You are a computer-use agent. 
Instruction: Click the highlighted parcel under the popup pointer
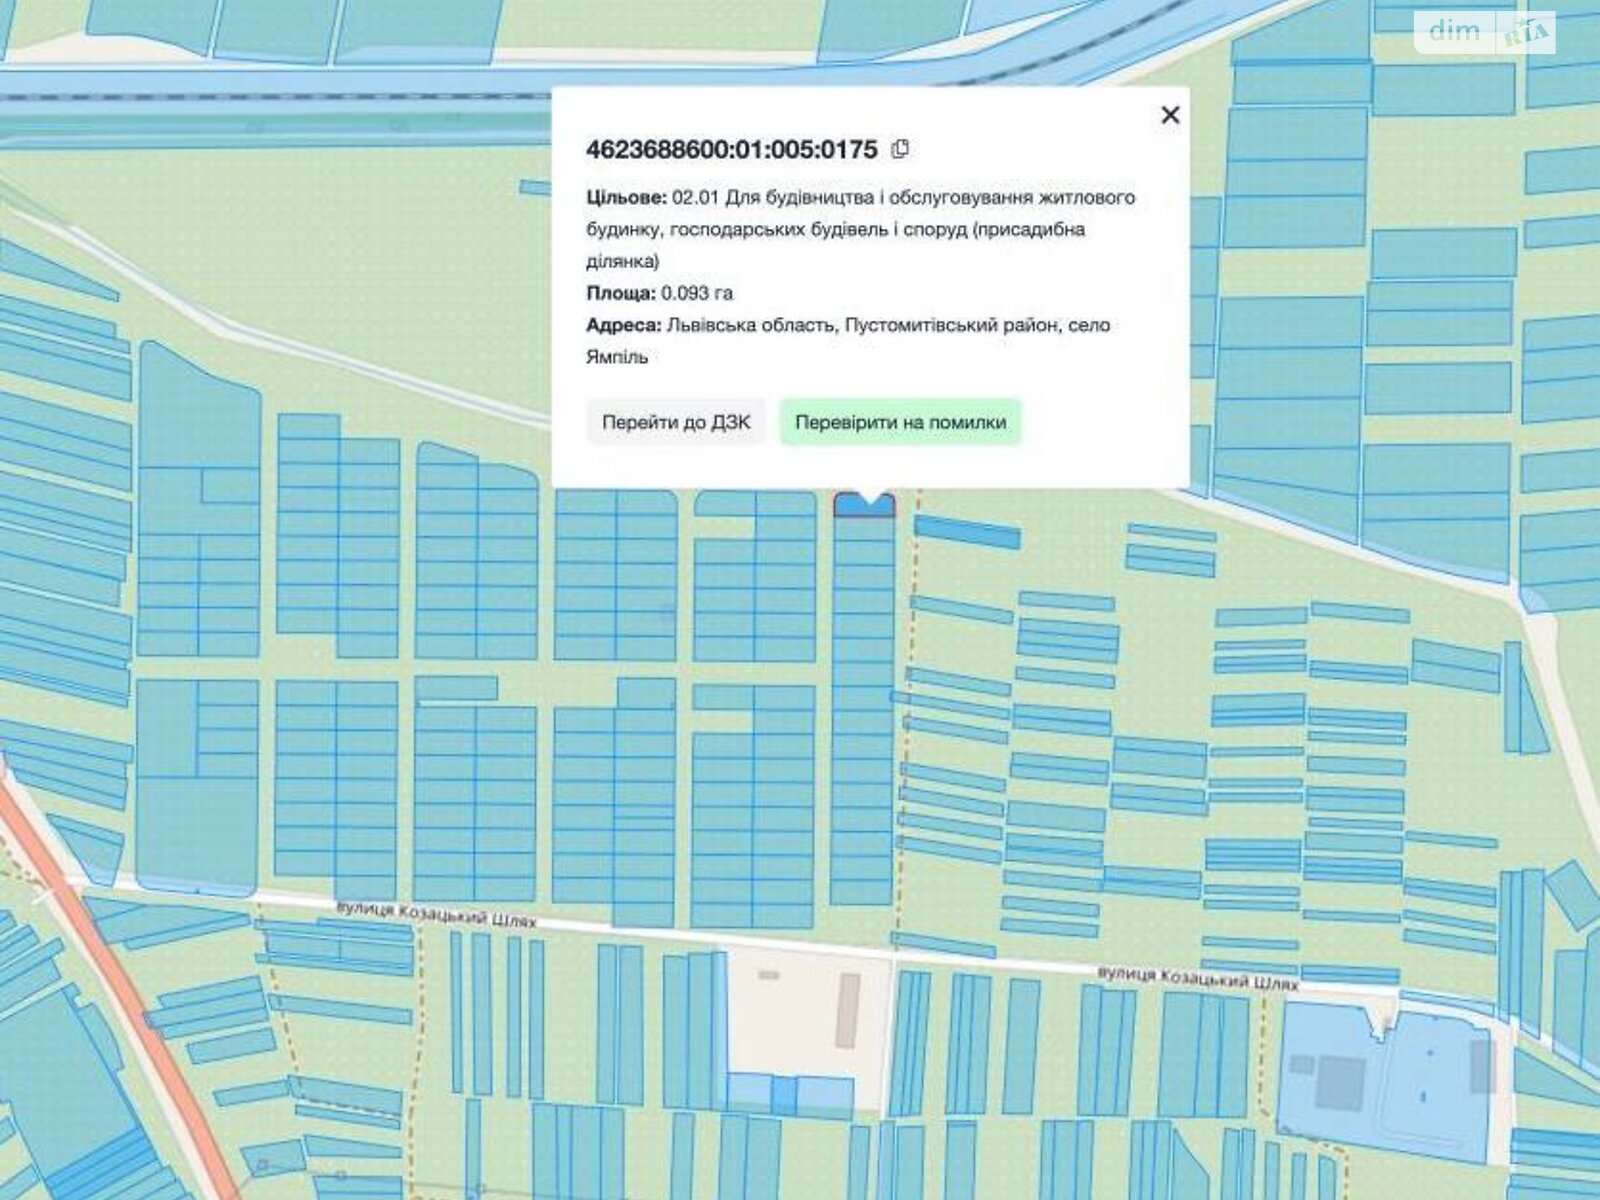coord(864,507)
